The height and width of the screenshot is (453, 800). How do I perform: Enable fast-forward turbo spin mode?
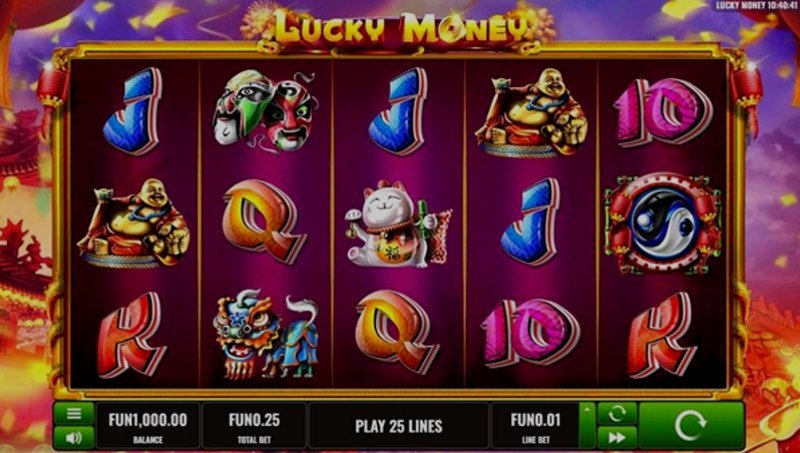click(617, 438)
